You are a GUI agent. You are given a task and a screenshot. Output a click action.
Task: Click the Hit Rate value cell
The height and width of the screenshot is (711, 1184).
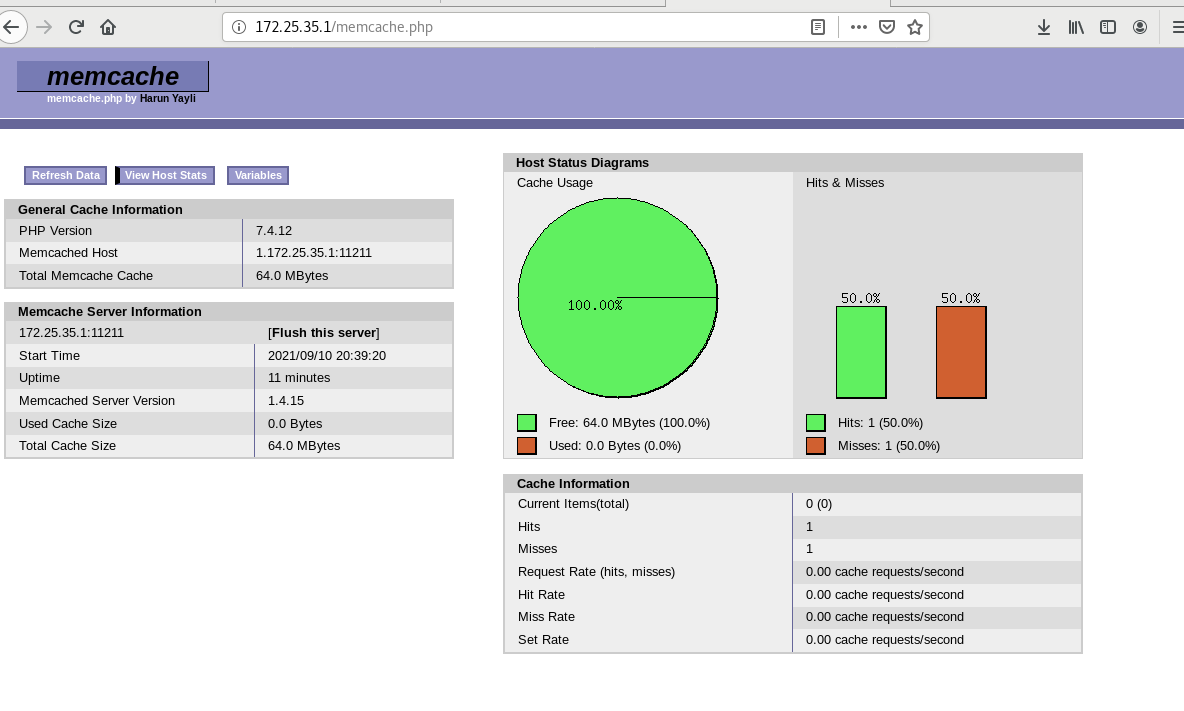[937, 595]
